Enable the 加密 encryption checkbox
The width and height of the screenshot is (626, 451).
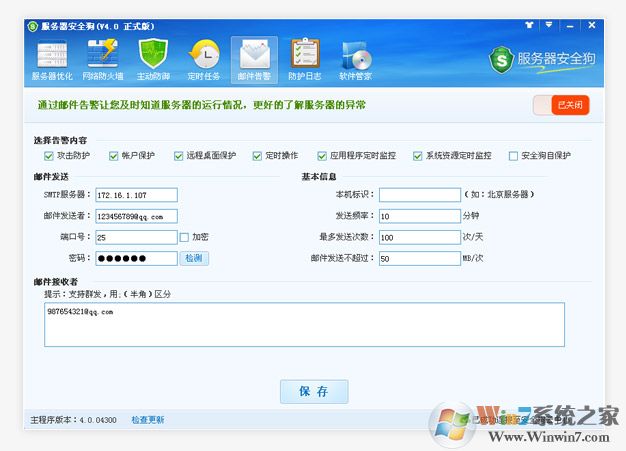pos(184,237)
